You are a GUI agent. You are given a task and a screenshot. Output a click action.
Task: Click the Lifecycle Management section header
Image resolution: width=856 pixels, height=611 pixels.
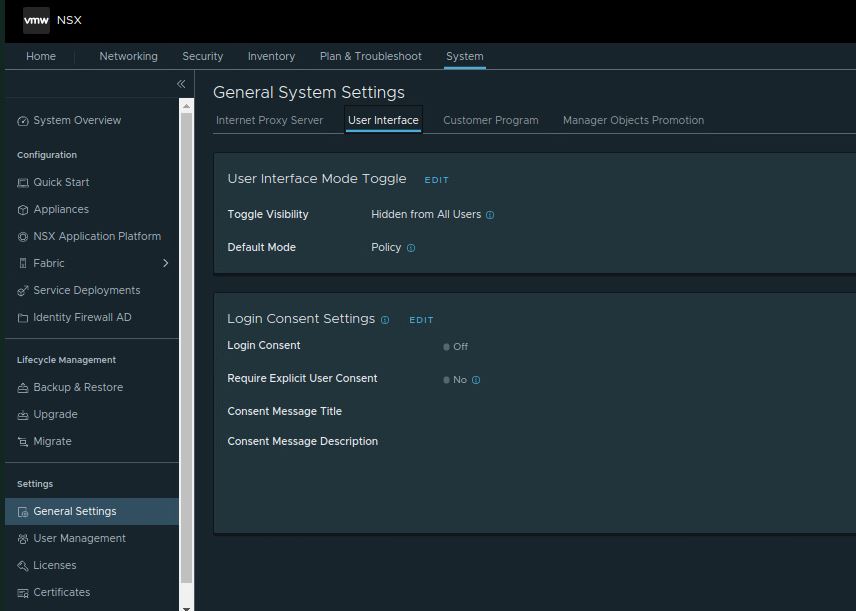[67, 360]
